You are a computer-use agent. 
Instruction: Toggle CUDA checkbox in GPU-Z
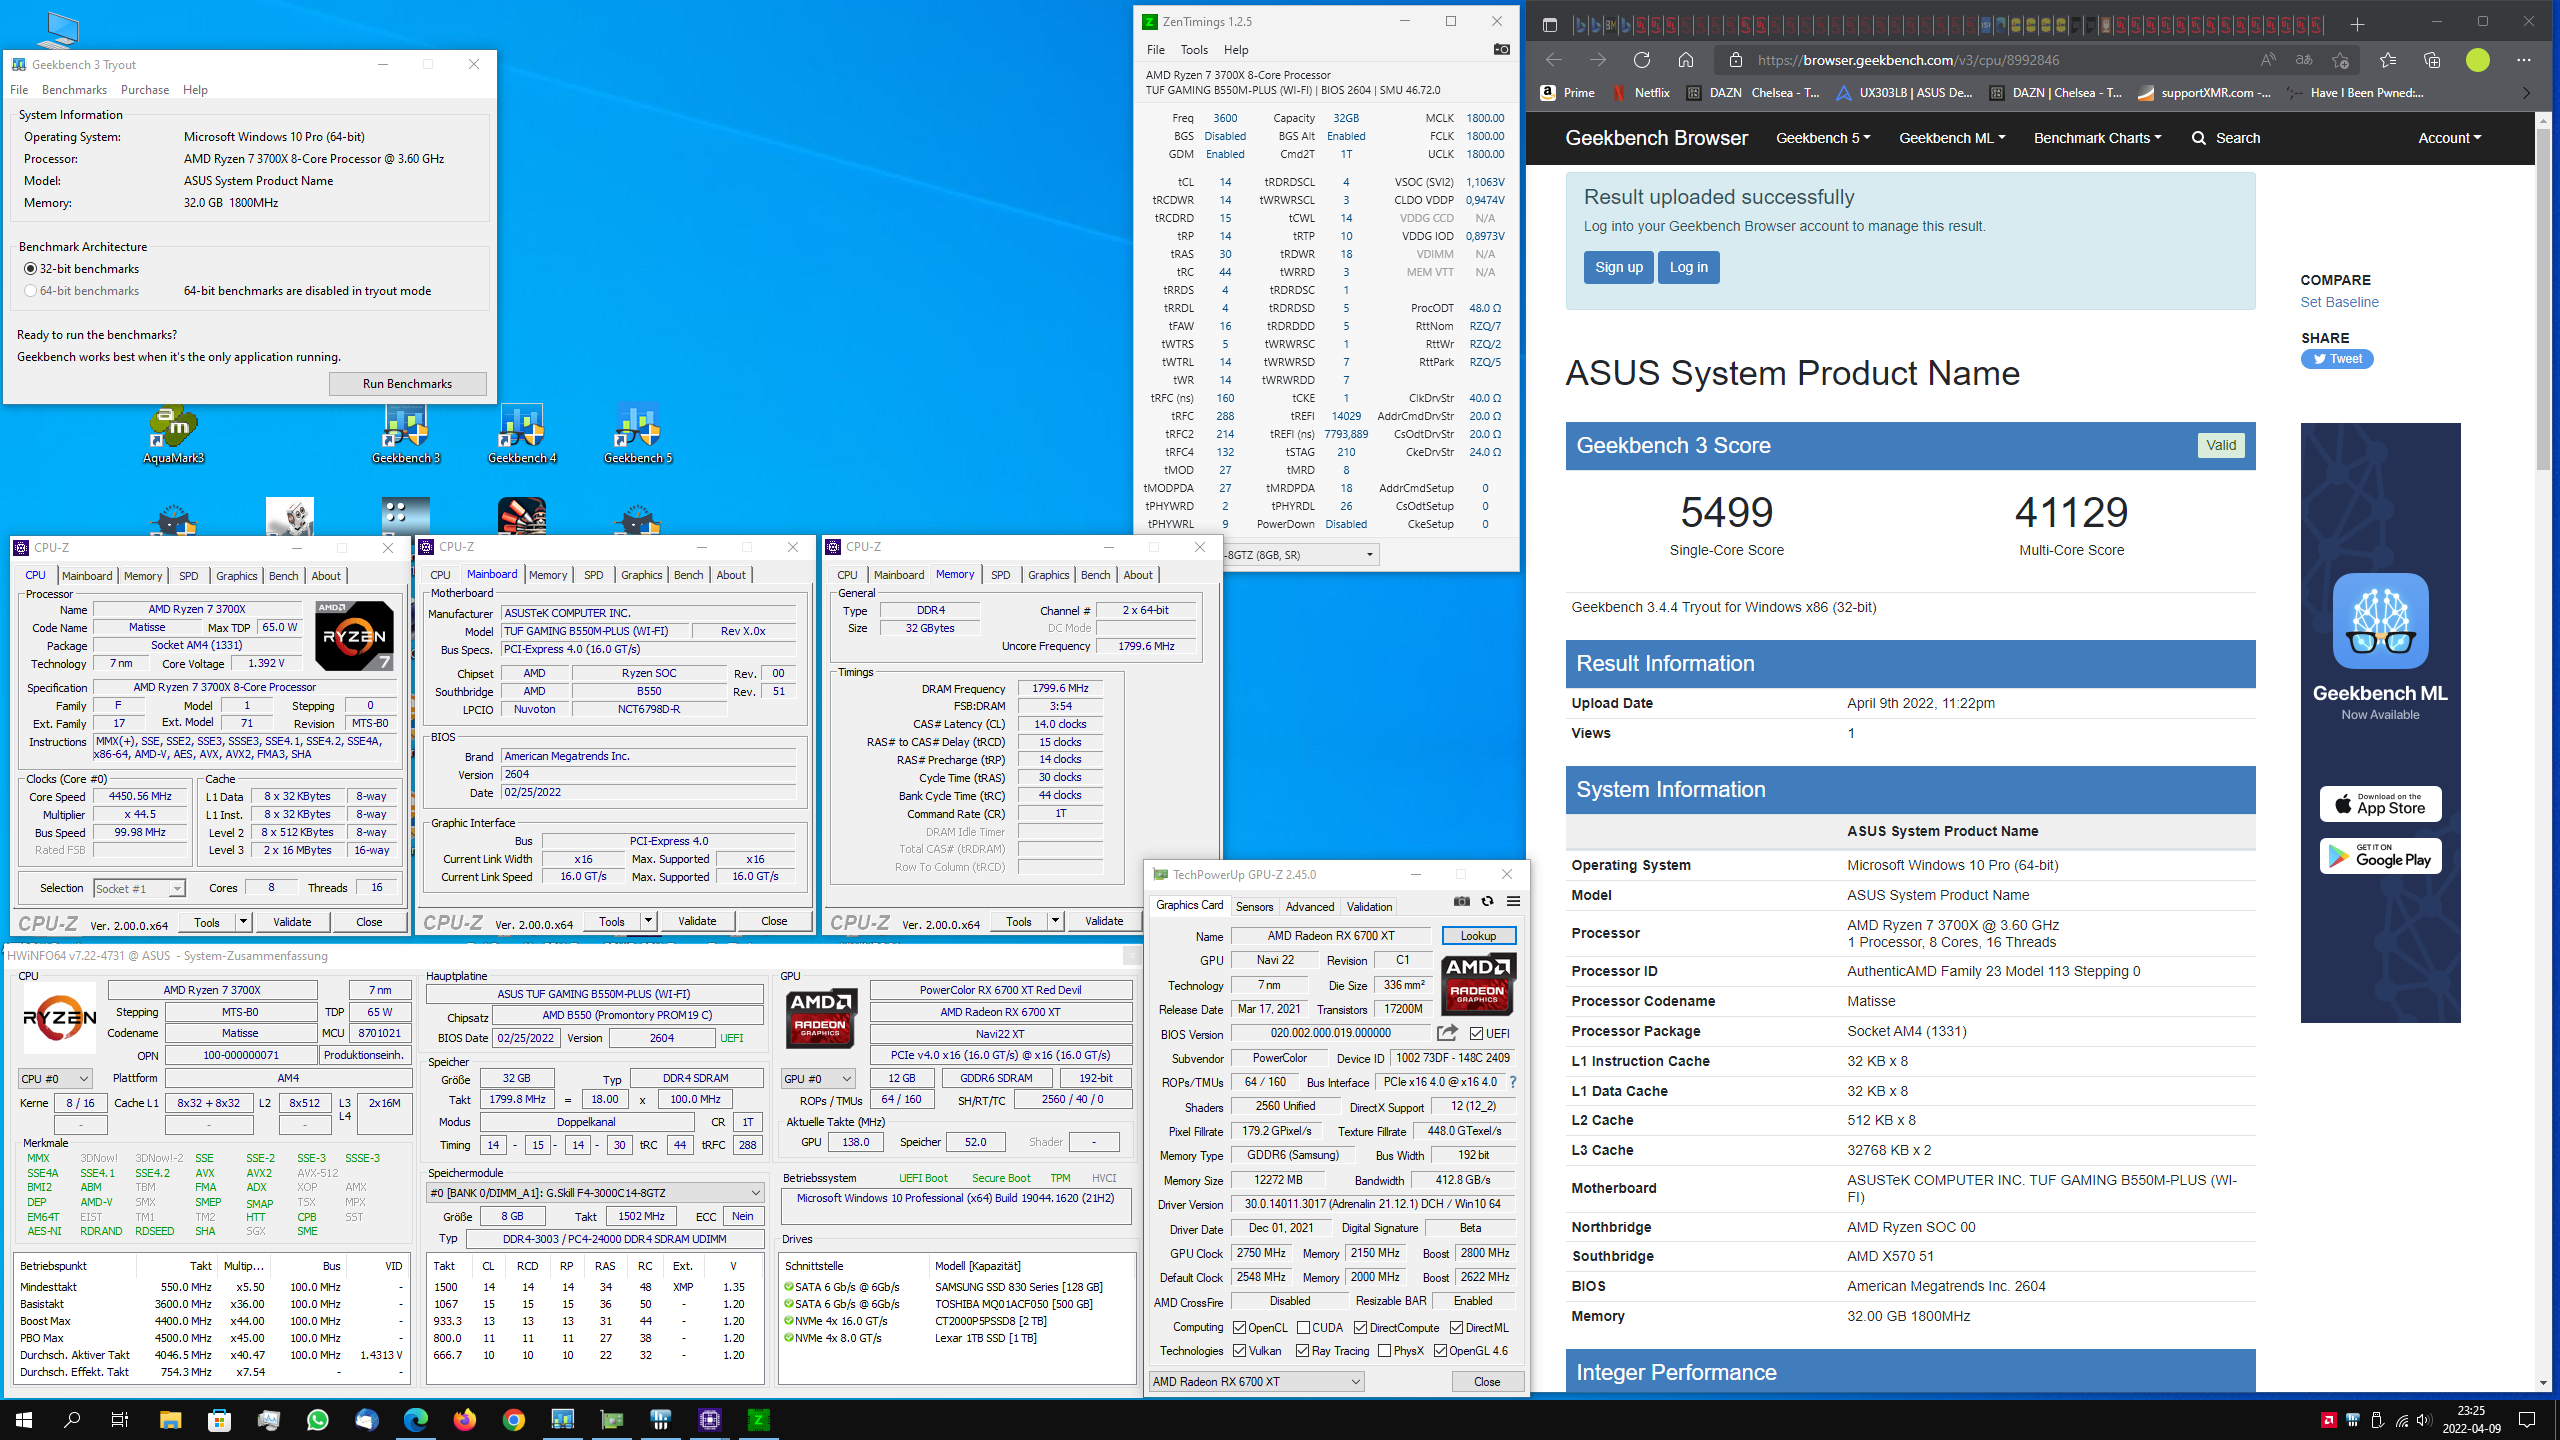(1303, 1328)
